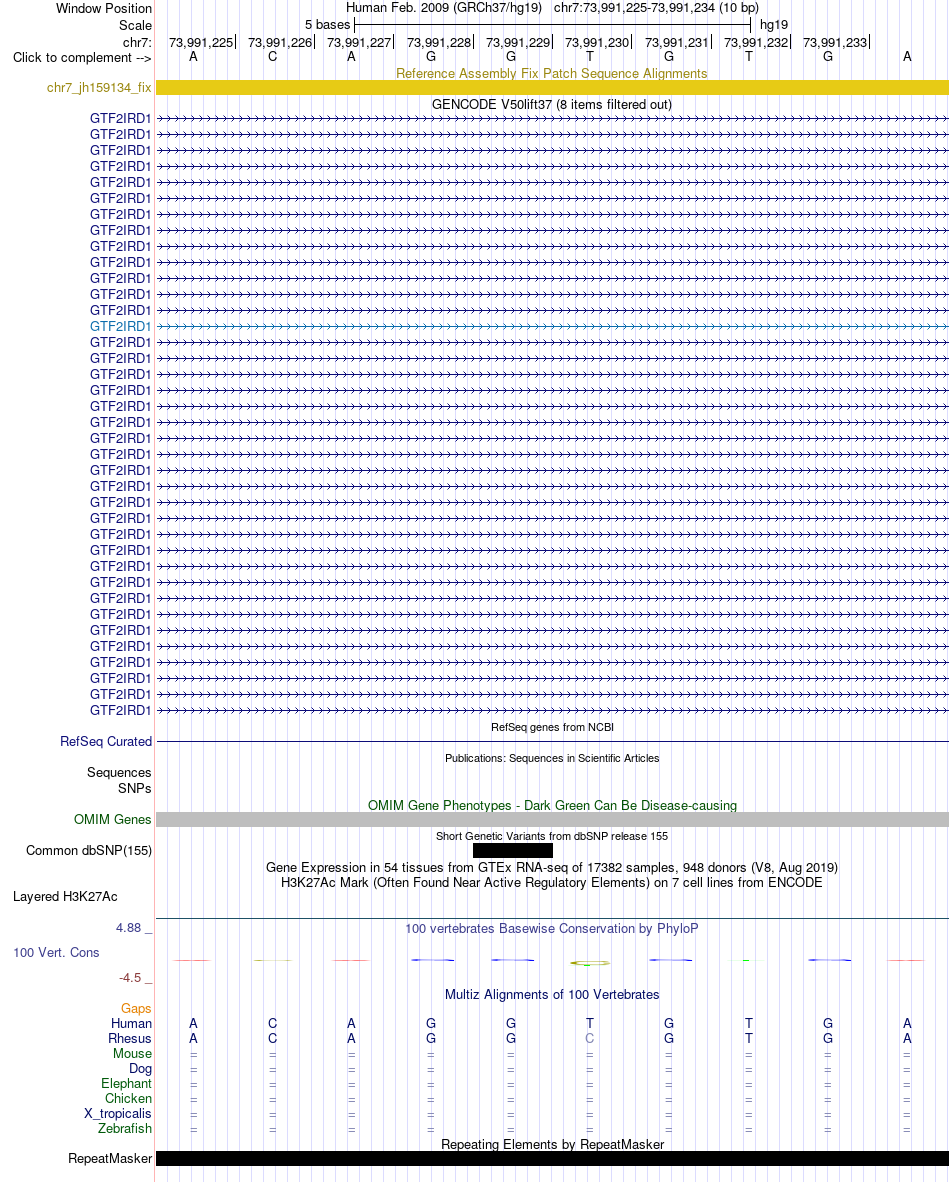The height and width of the screenshot is (1182, 950).
Task: Click the Sequences SNPs track label
Action: tap(119, 780)
